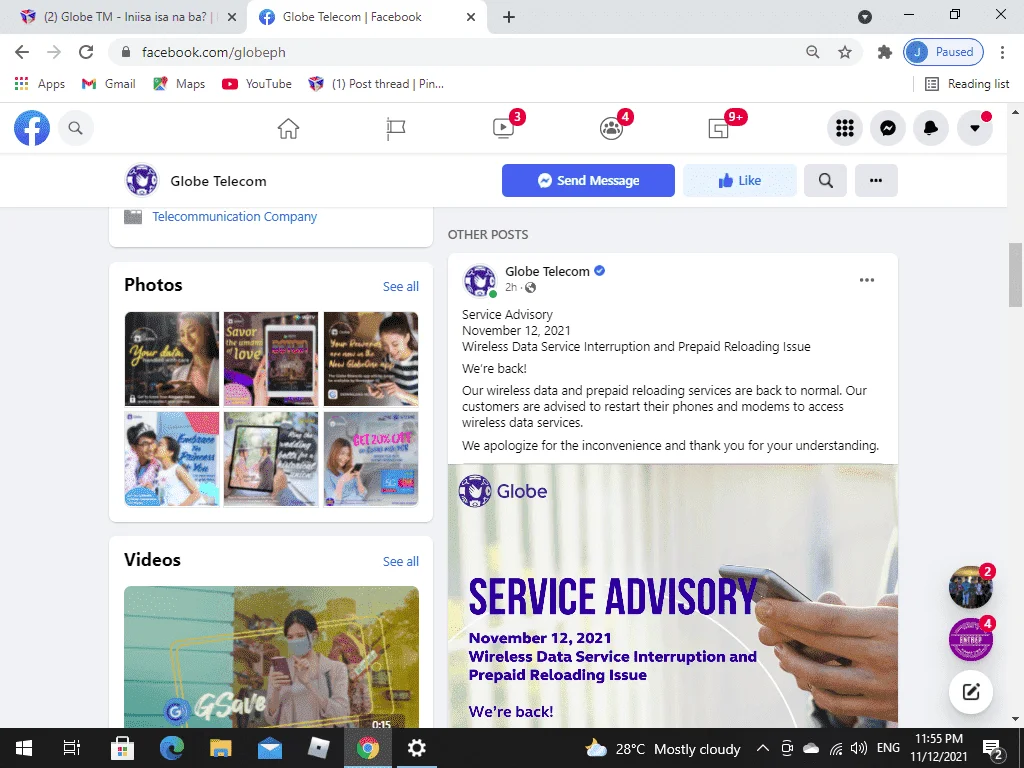Open Settings gear in taskbar
The width and height of the screenshot is (1024, 768).
(x=417, y=748)
